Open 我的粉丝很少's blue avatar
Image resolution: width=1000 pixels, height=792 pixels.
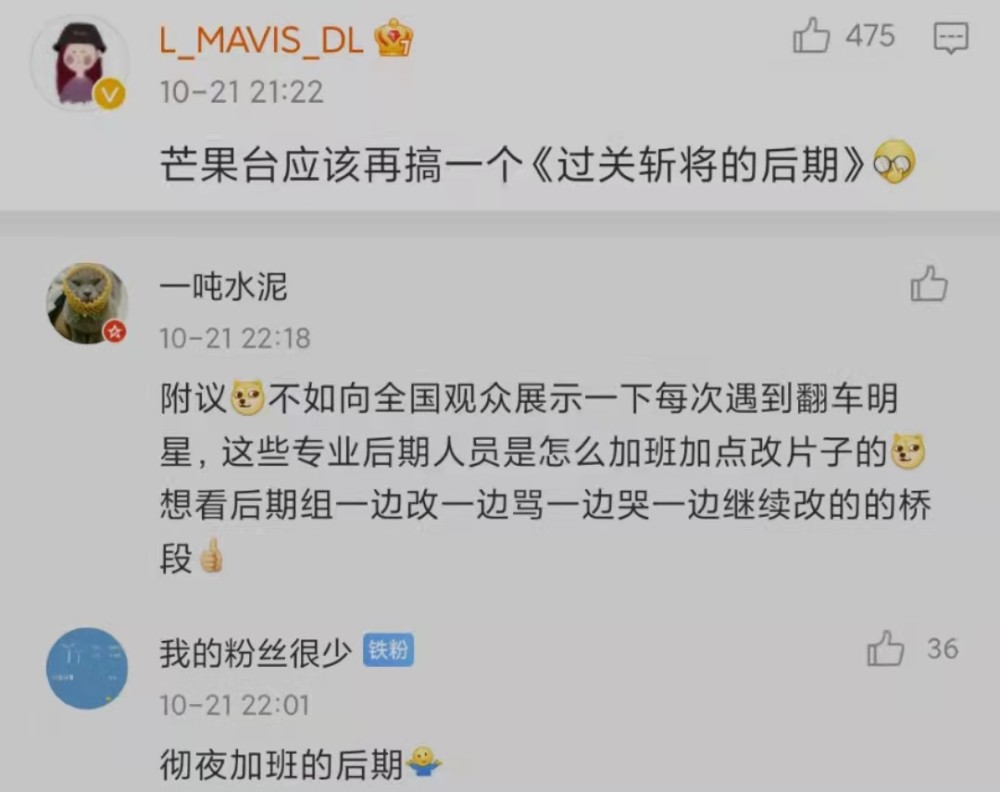click(87, 668)
